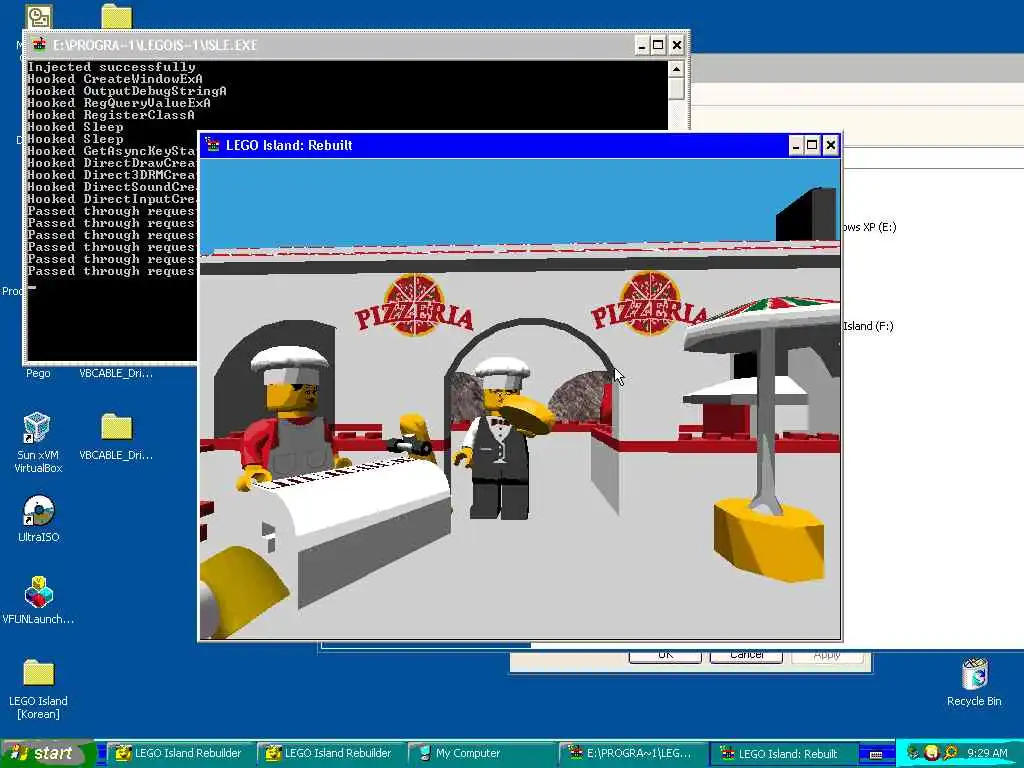The image size is (1024, 768).
Task: Click the PIZZERIA sign above the piano chef
Action: pos(414,307)
